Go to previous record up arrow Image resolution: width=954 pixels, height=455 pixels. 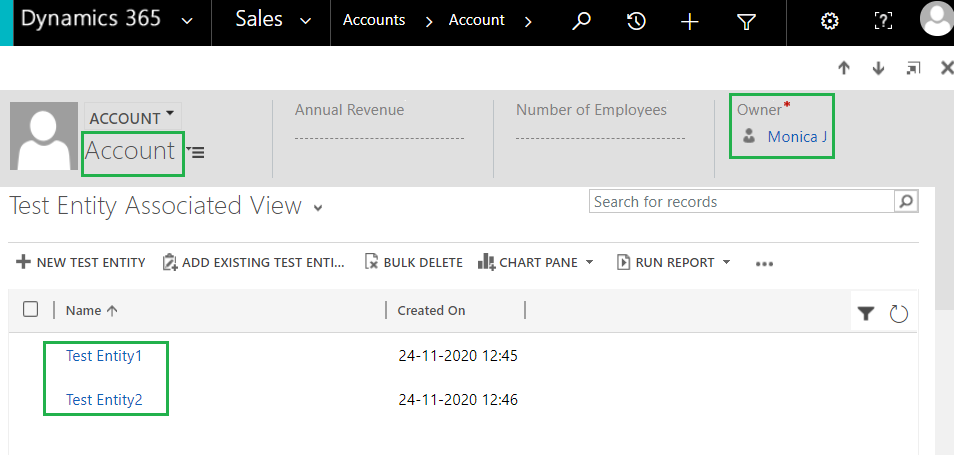coord(843,68)
